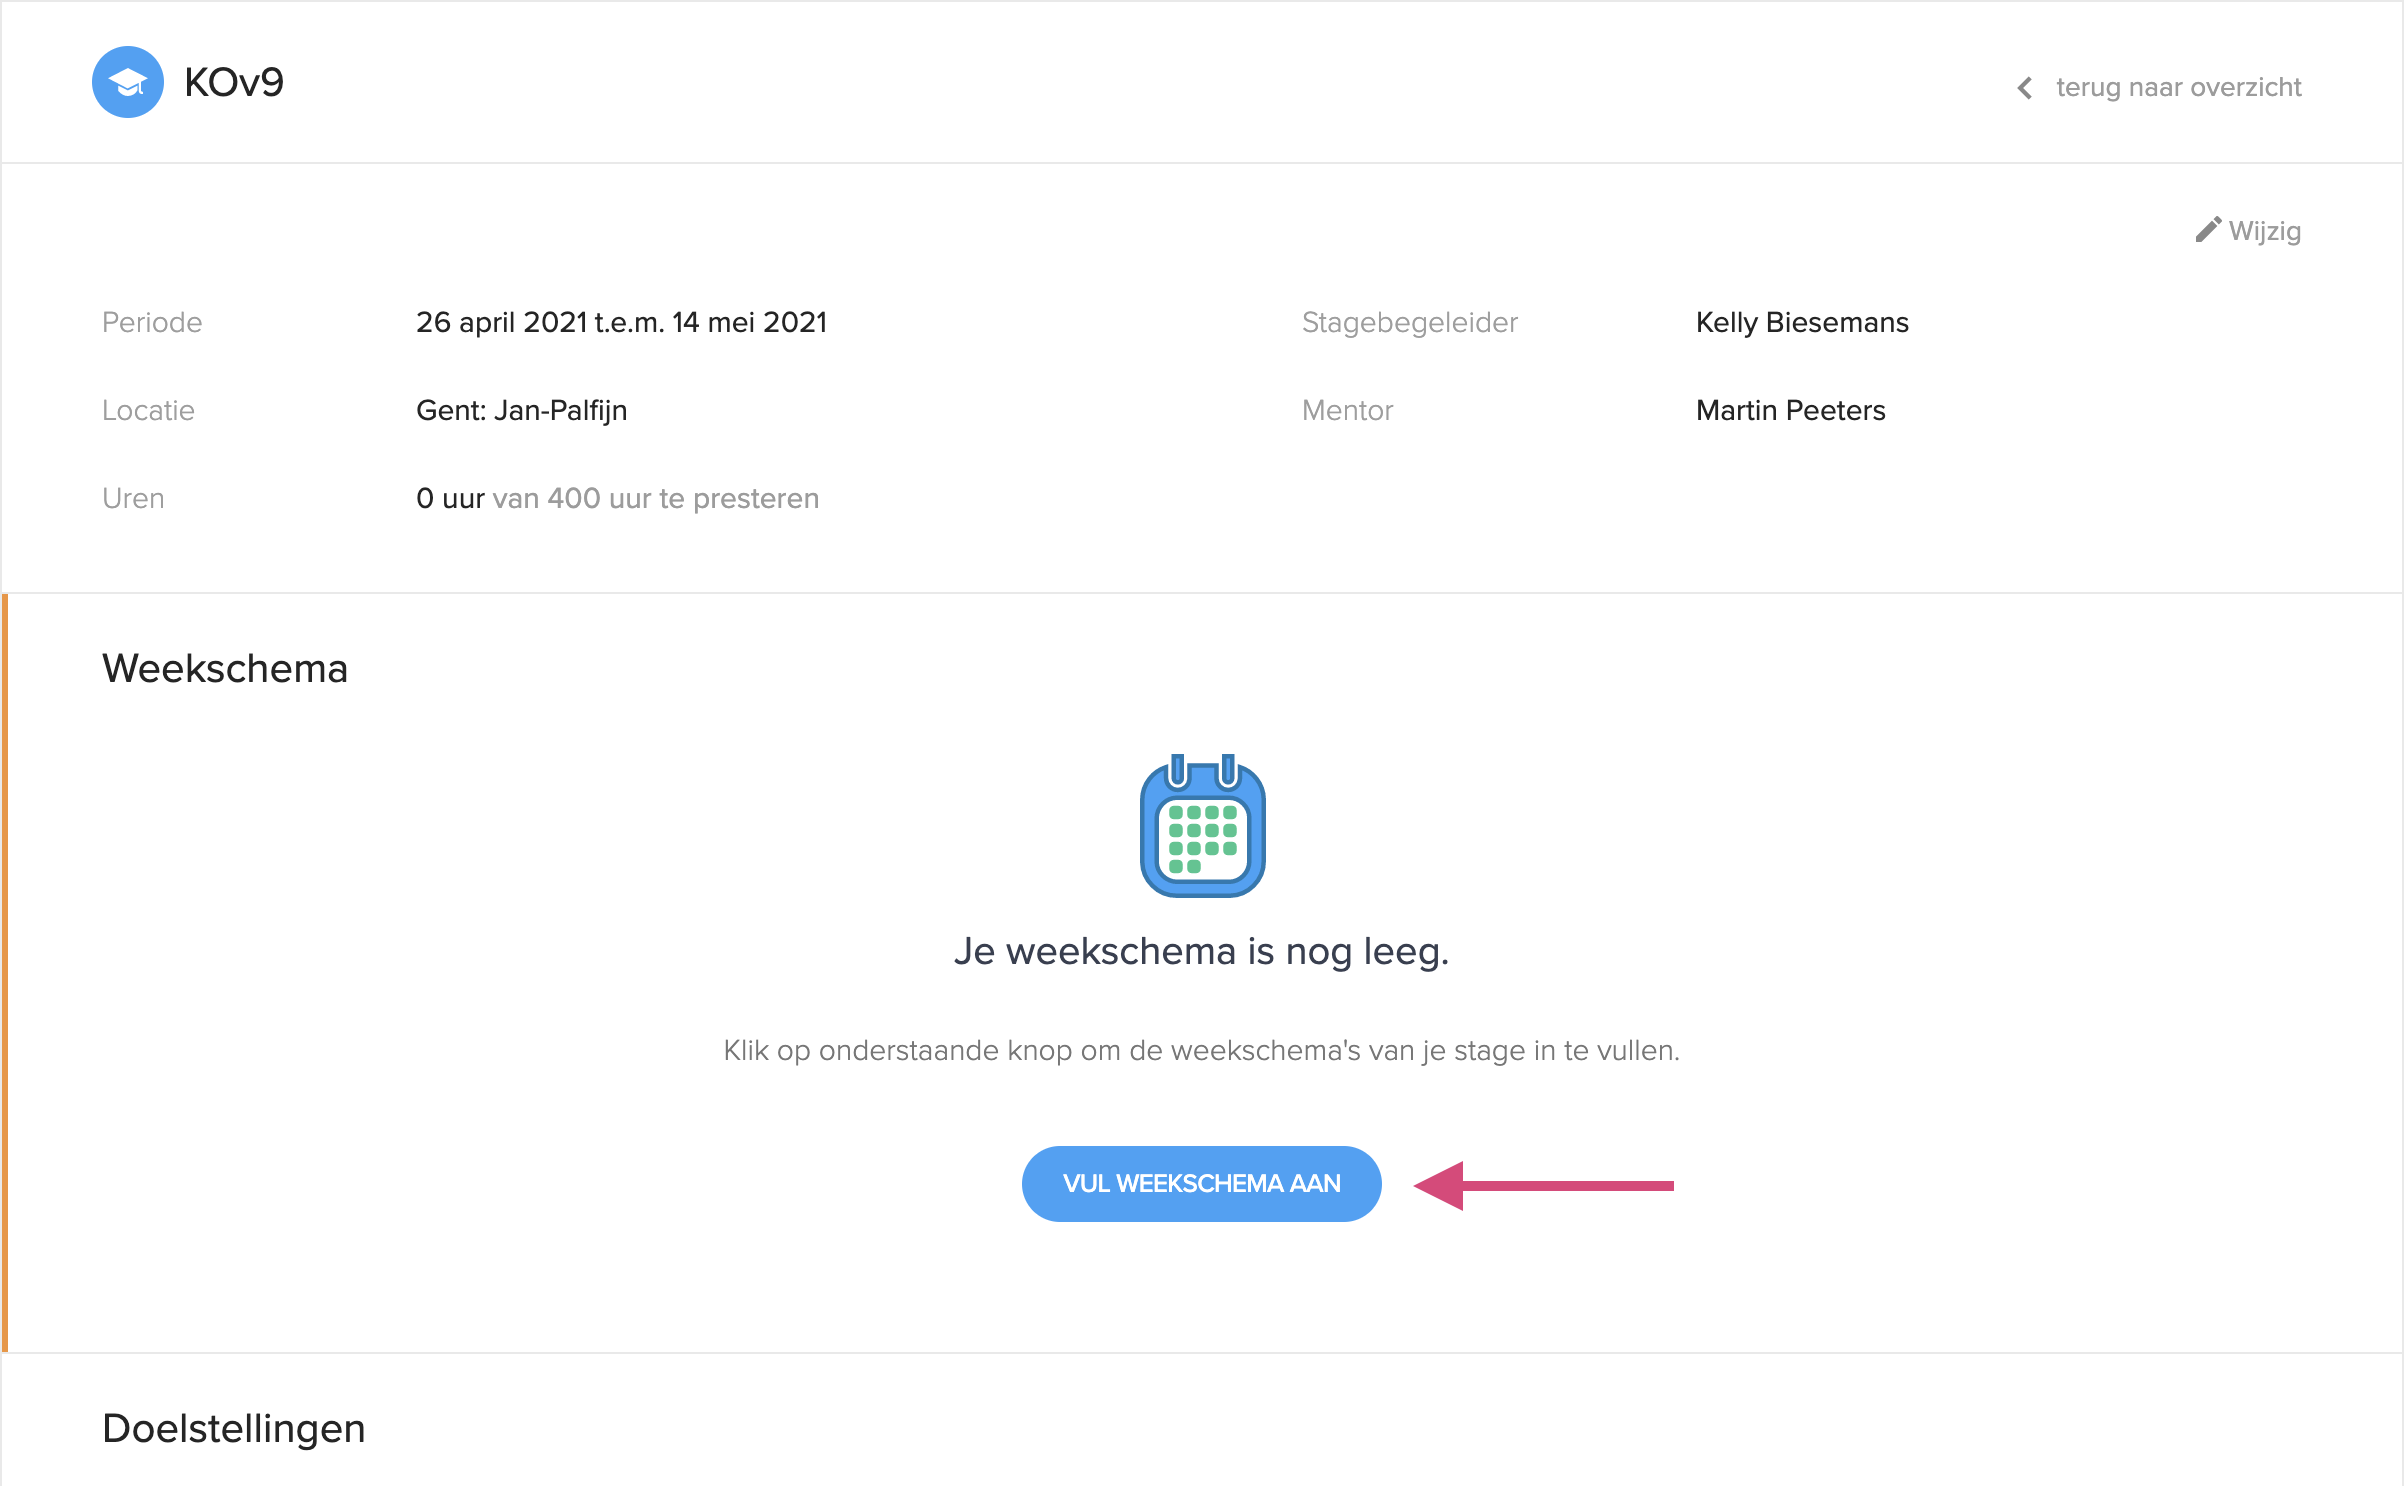2404x1486 pixels.
Task: Select the Weekschema section heading
Action: pyautogui.click(x=225, y=668)
